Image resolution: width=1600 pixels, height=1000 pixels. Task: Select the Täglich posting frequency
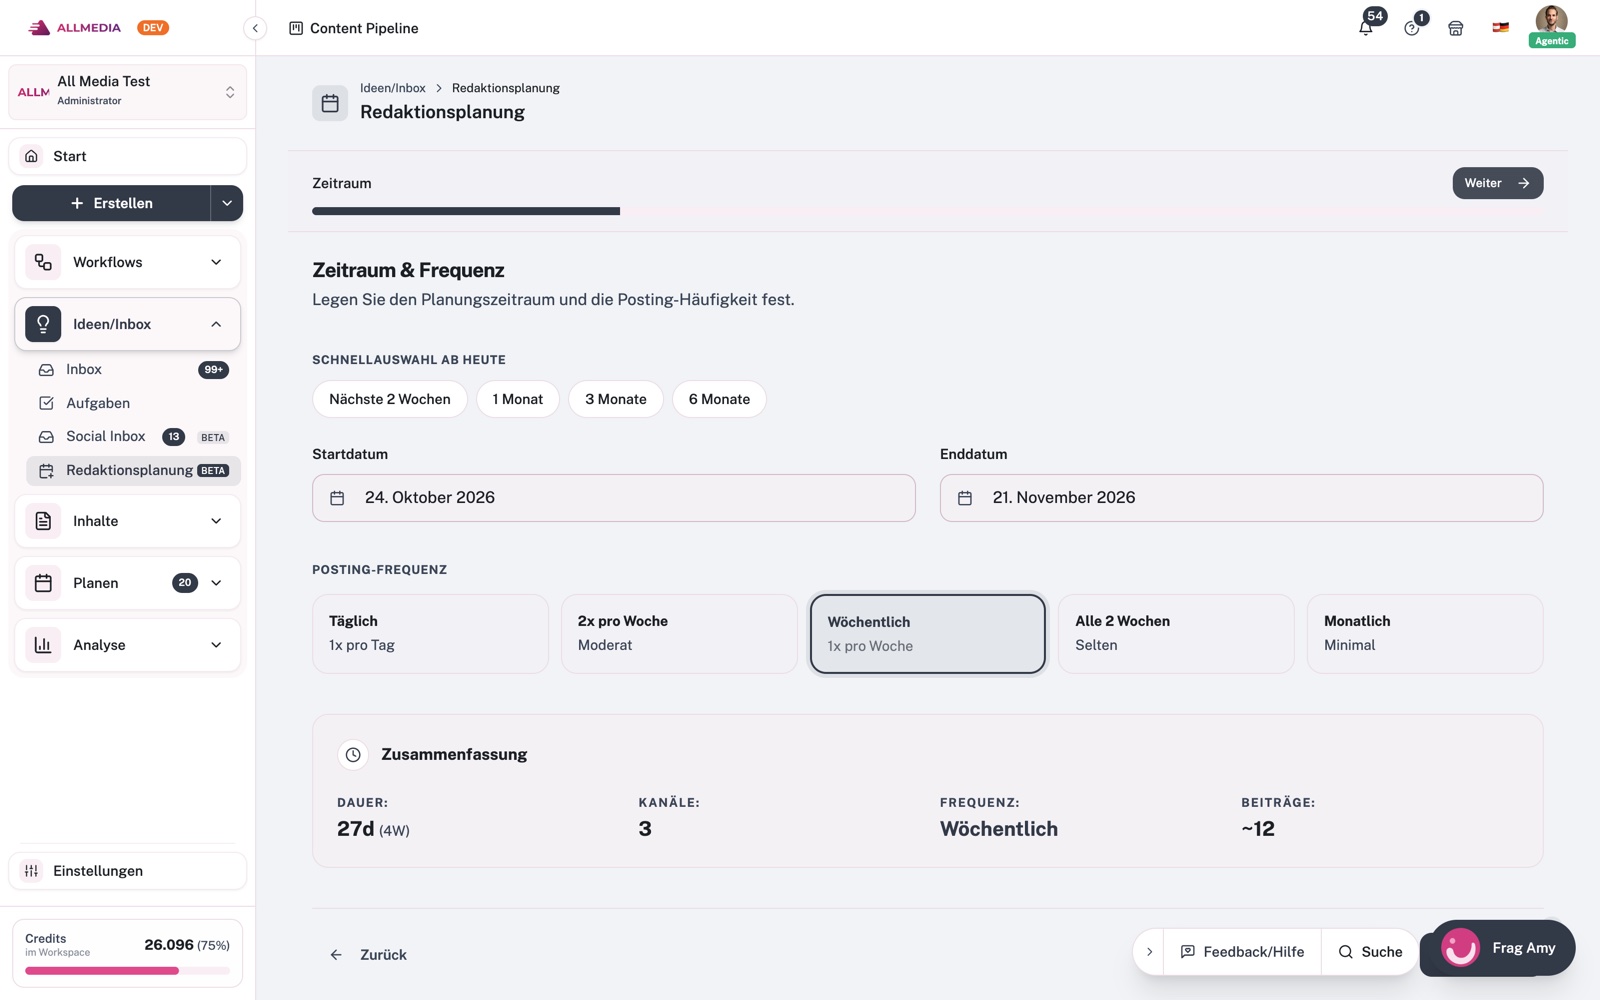430,634
